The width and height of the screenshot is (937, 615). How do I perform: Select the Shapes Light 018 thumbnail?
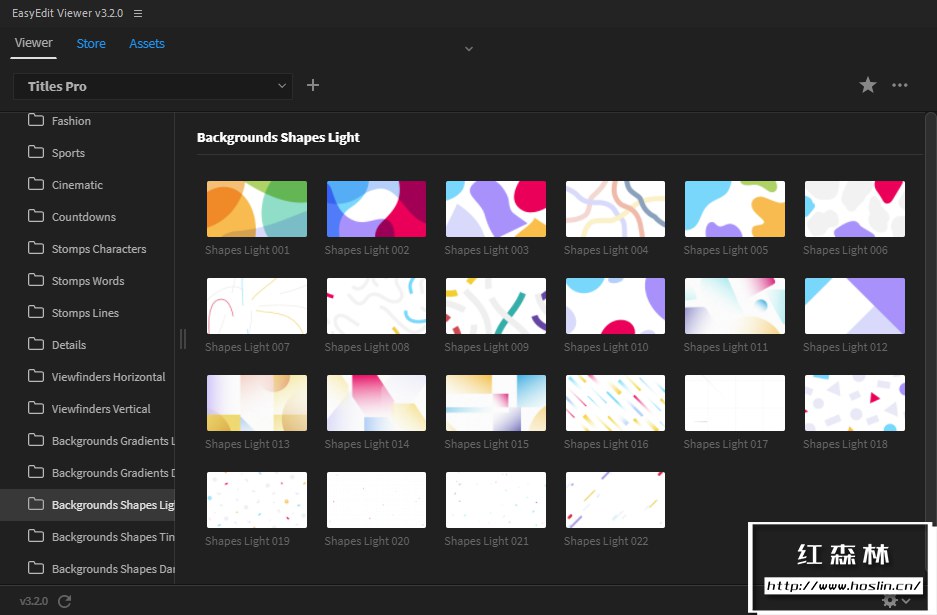[855, 403]
